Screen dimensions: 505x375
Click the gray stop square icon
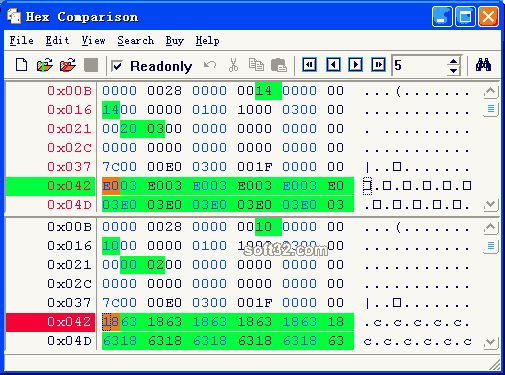click(x=91, y=65)
